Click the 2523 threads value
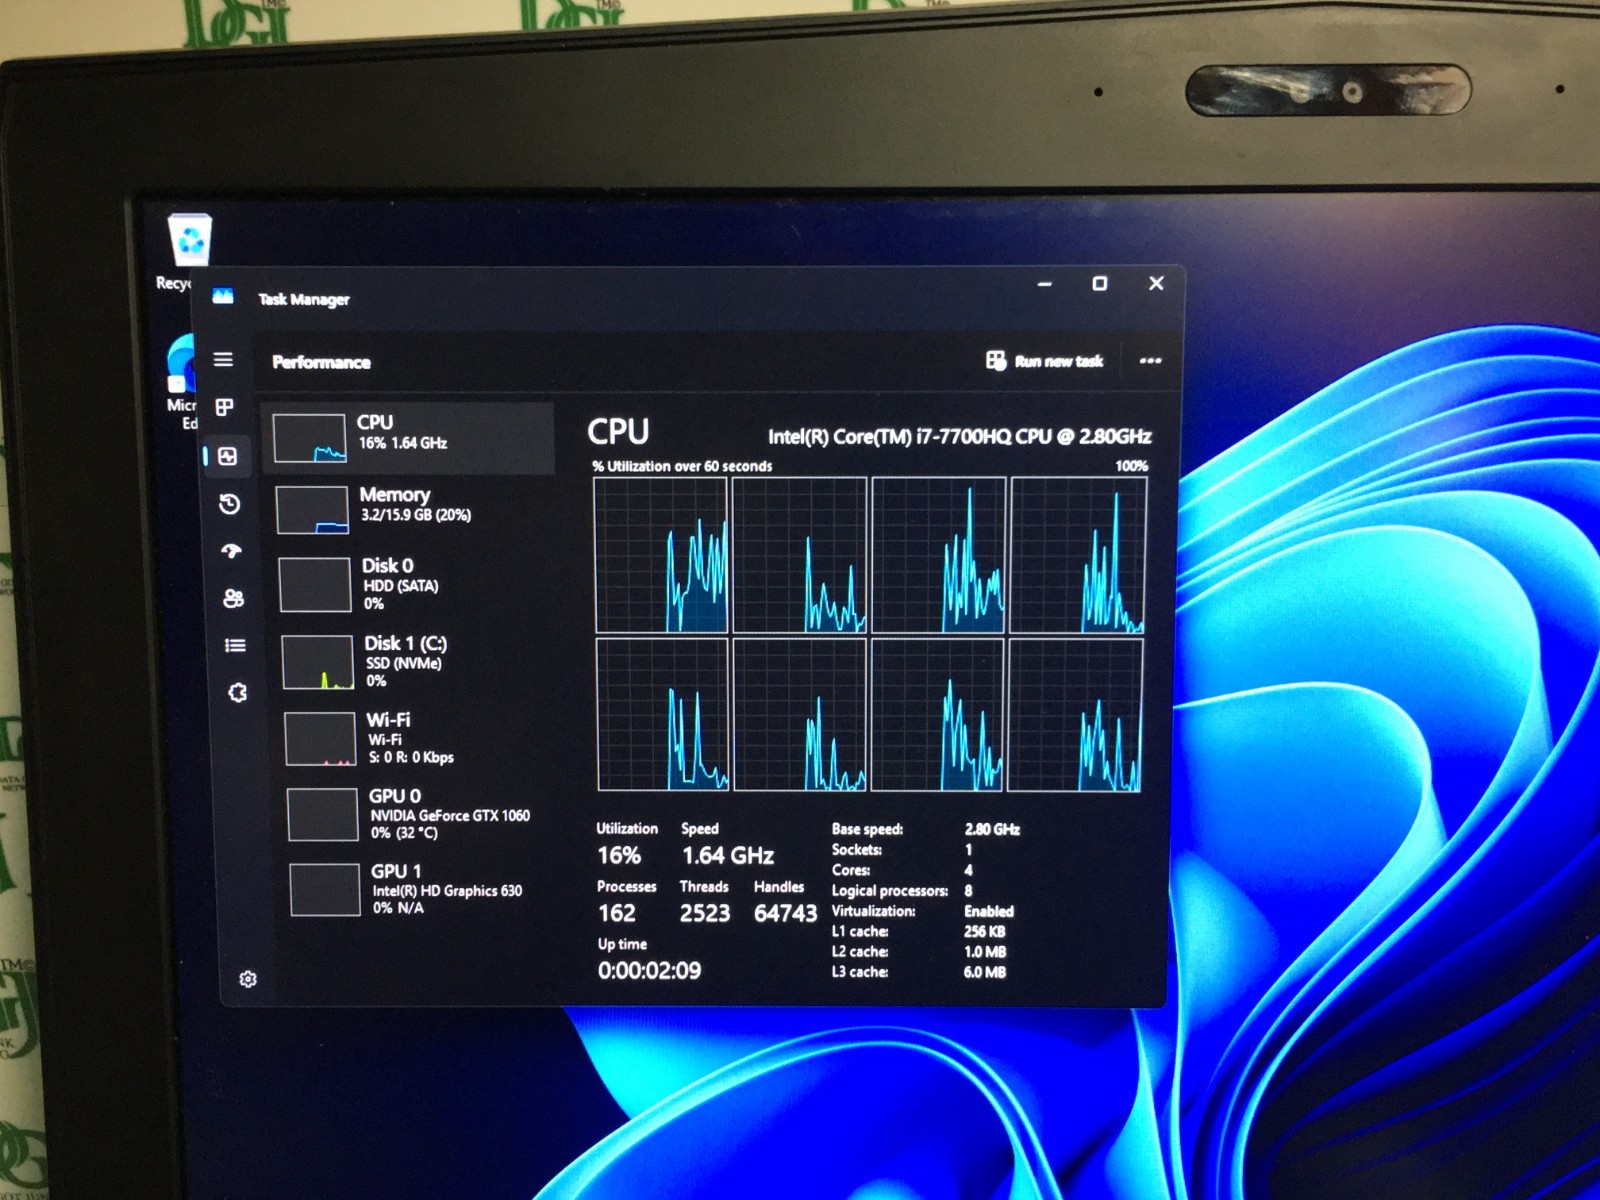1600x1200 pixels. 705,913
